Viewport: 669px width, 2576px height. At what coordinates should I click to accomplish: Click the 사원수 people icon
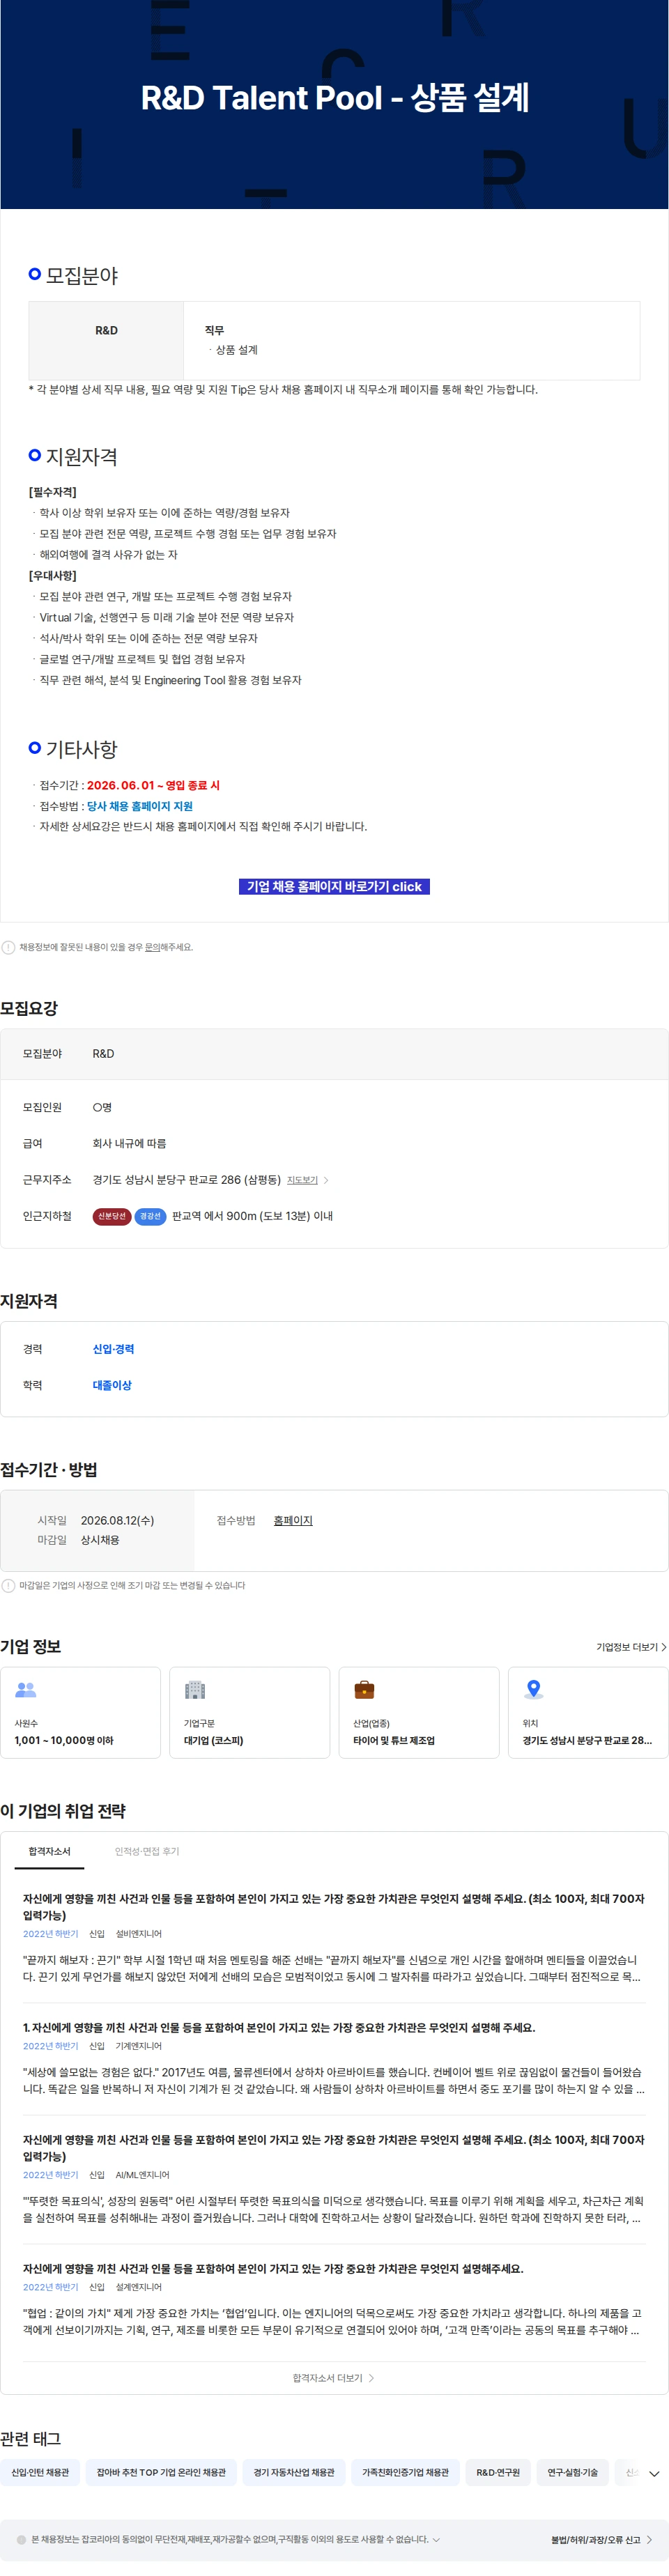pos(26,1689)
